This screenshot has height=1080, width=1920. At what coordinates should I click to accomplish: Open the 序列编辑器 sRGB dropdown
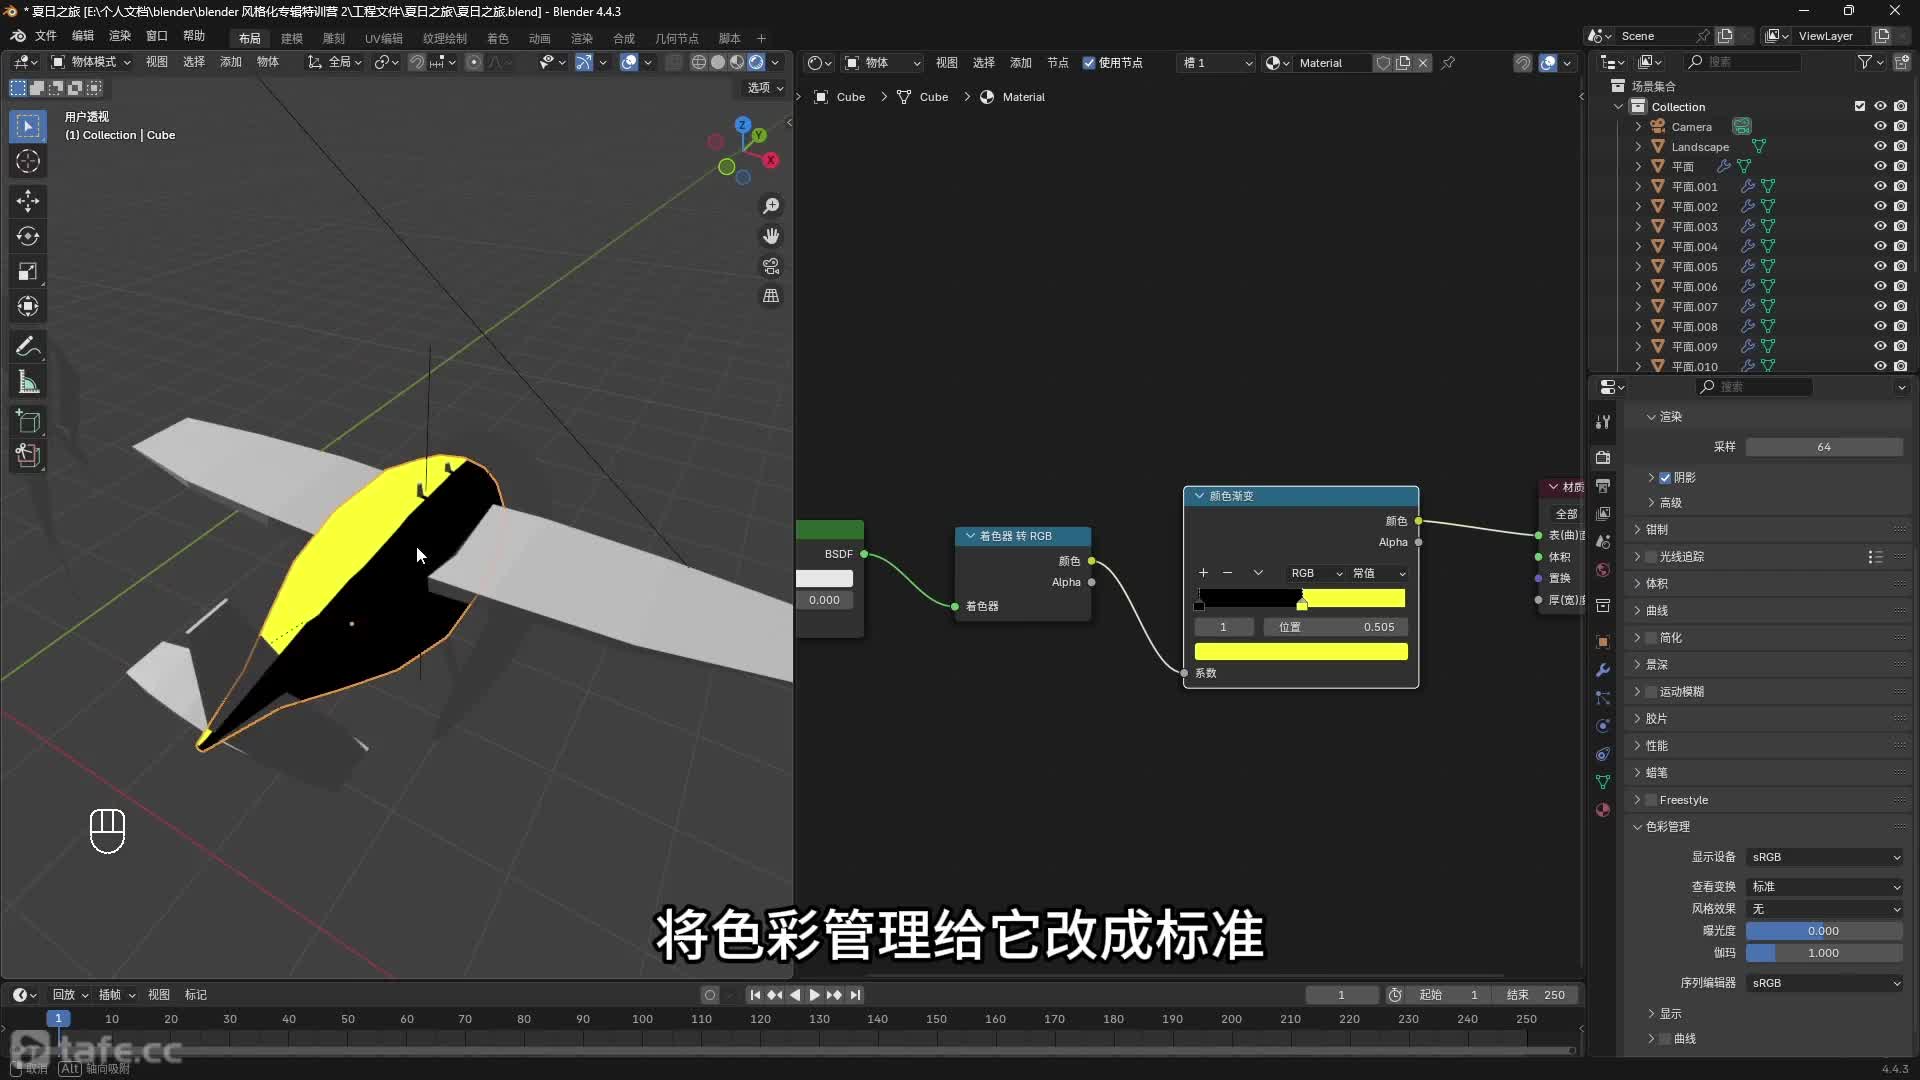coord(1825,983)
